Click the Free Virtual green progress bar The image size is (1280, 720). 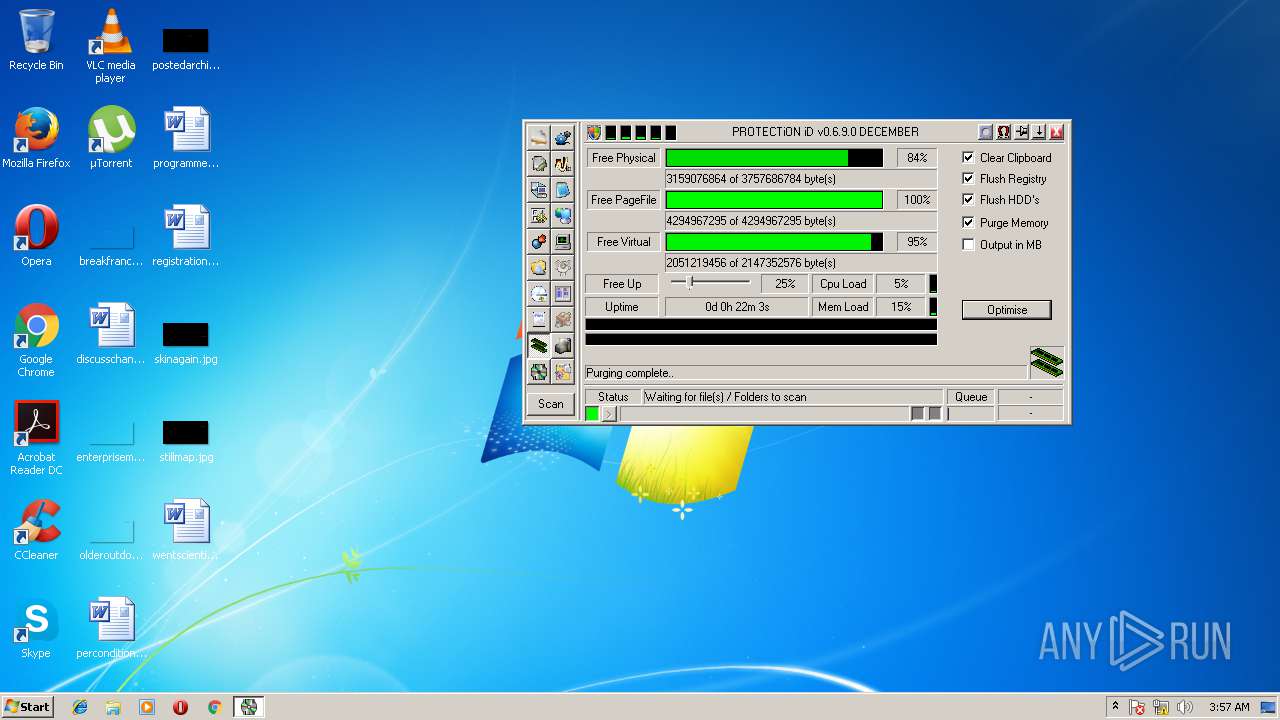(774, 242)
